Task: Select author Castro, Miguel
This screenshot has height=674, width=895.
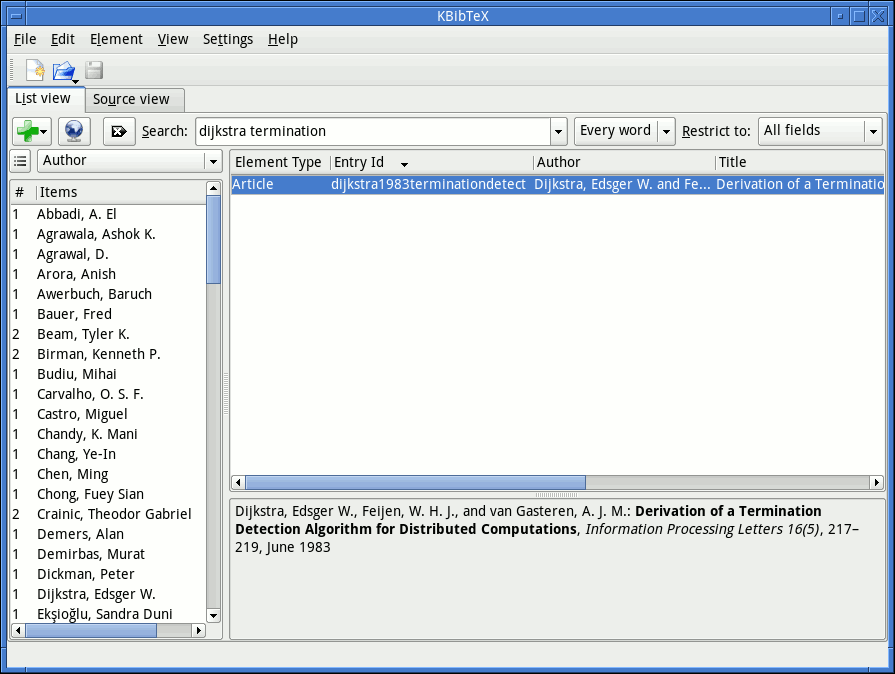Action: [108, 414]
